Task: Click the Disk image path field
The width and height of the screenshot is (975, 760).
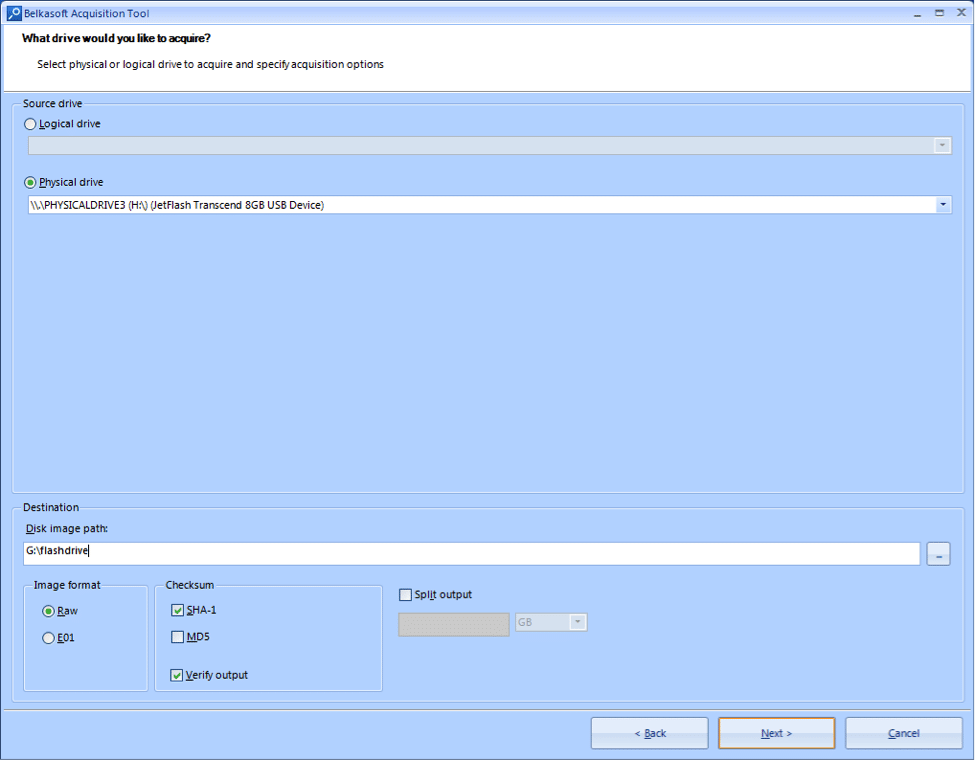Action: coord(471,554)
